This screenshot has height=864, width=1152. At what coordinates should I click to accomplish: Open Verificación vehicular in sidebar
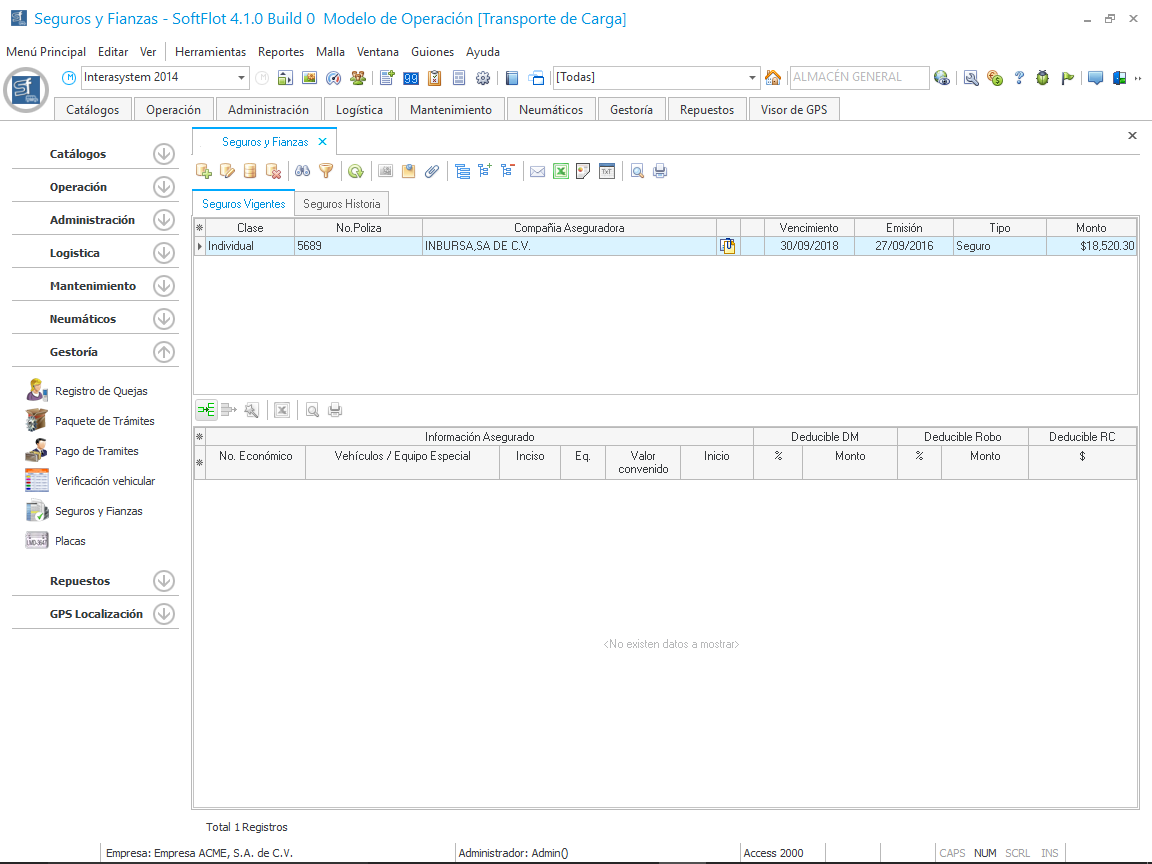105,481
